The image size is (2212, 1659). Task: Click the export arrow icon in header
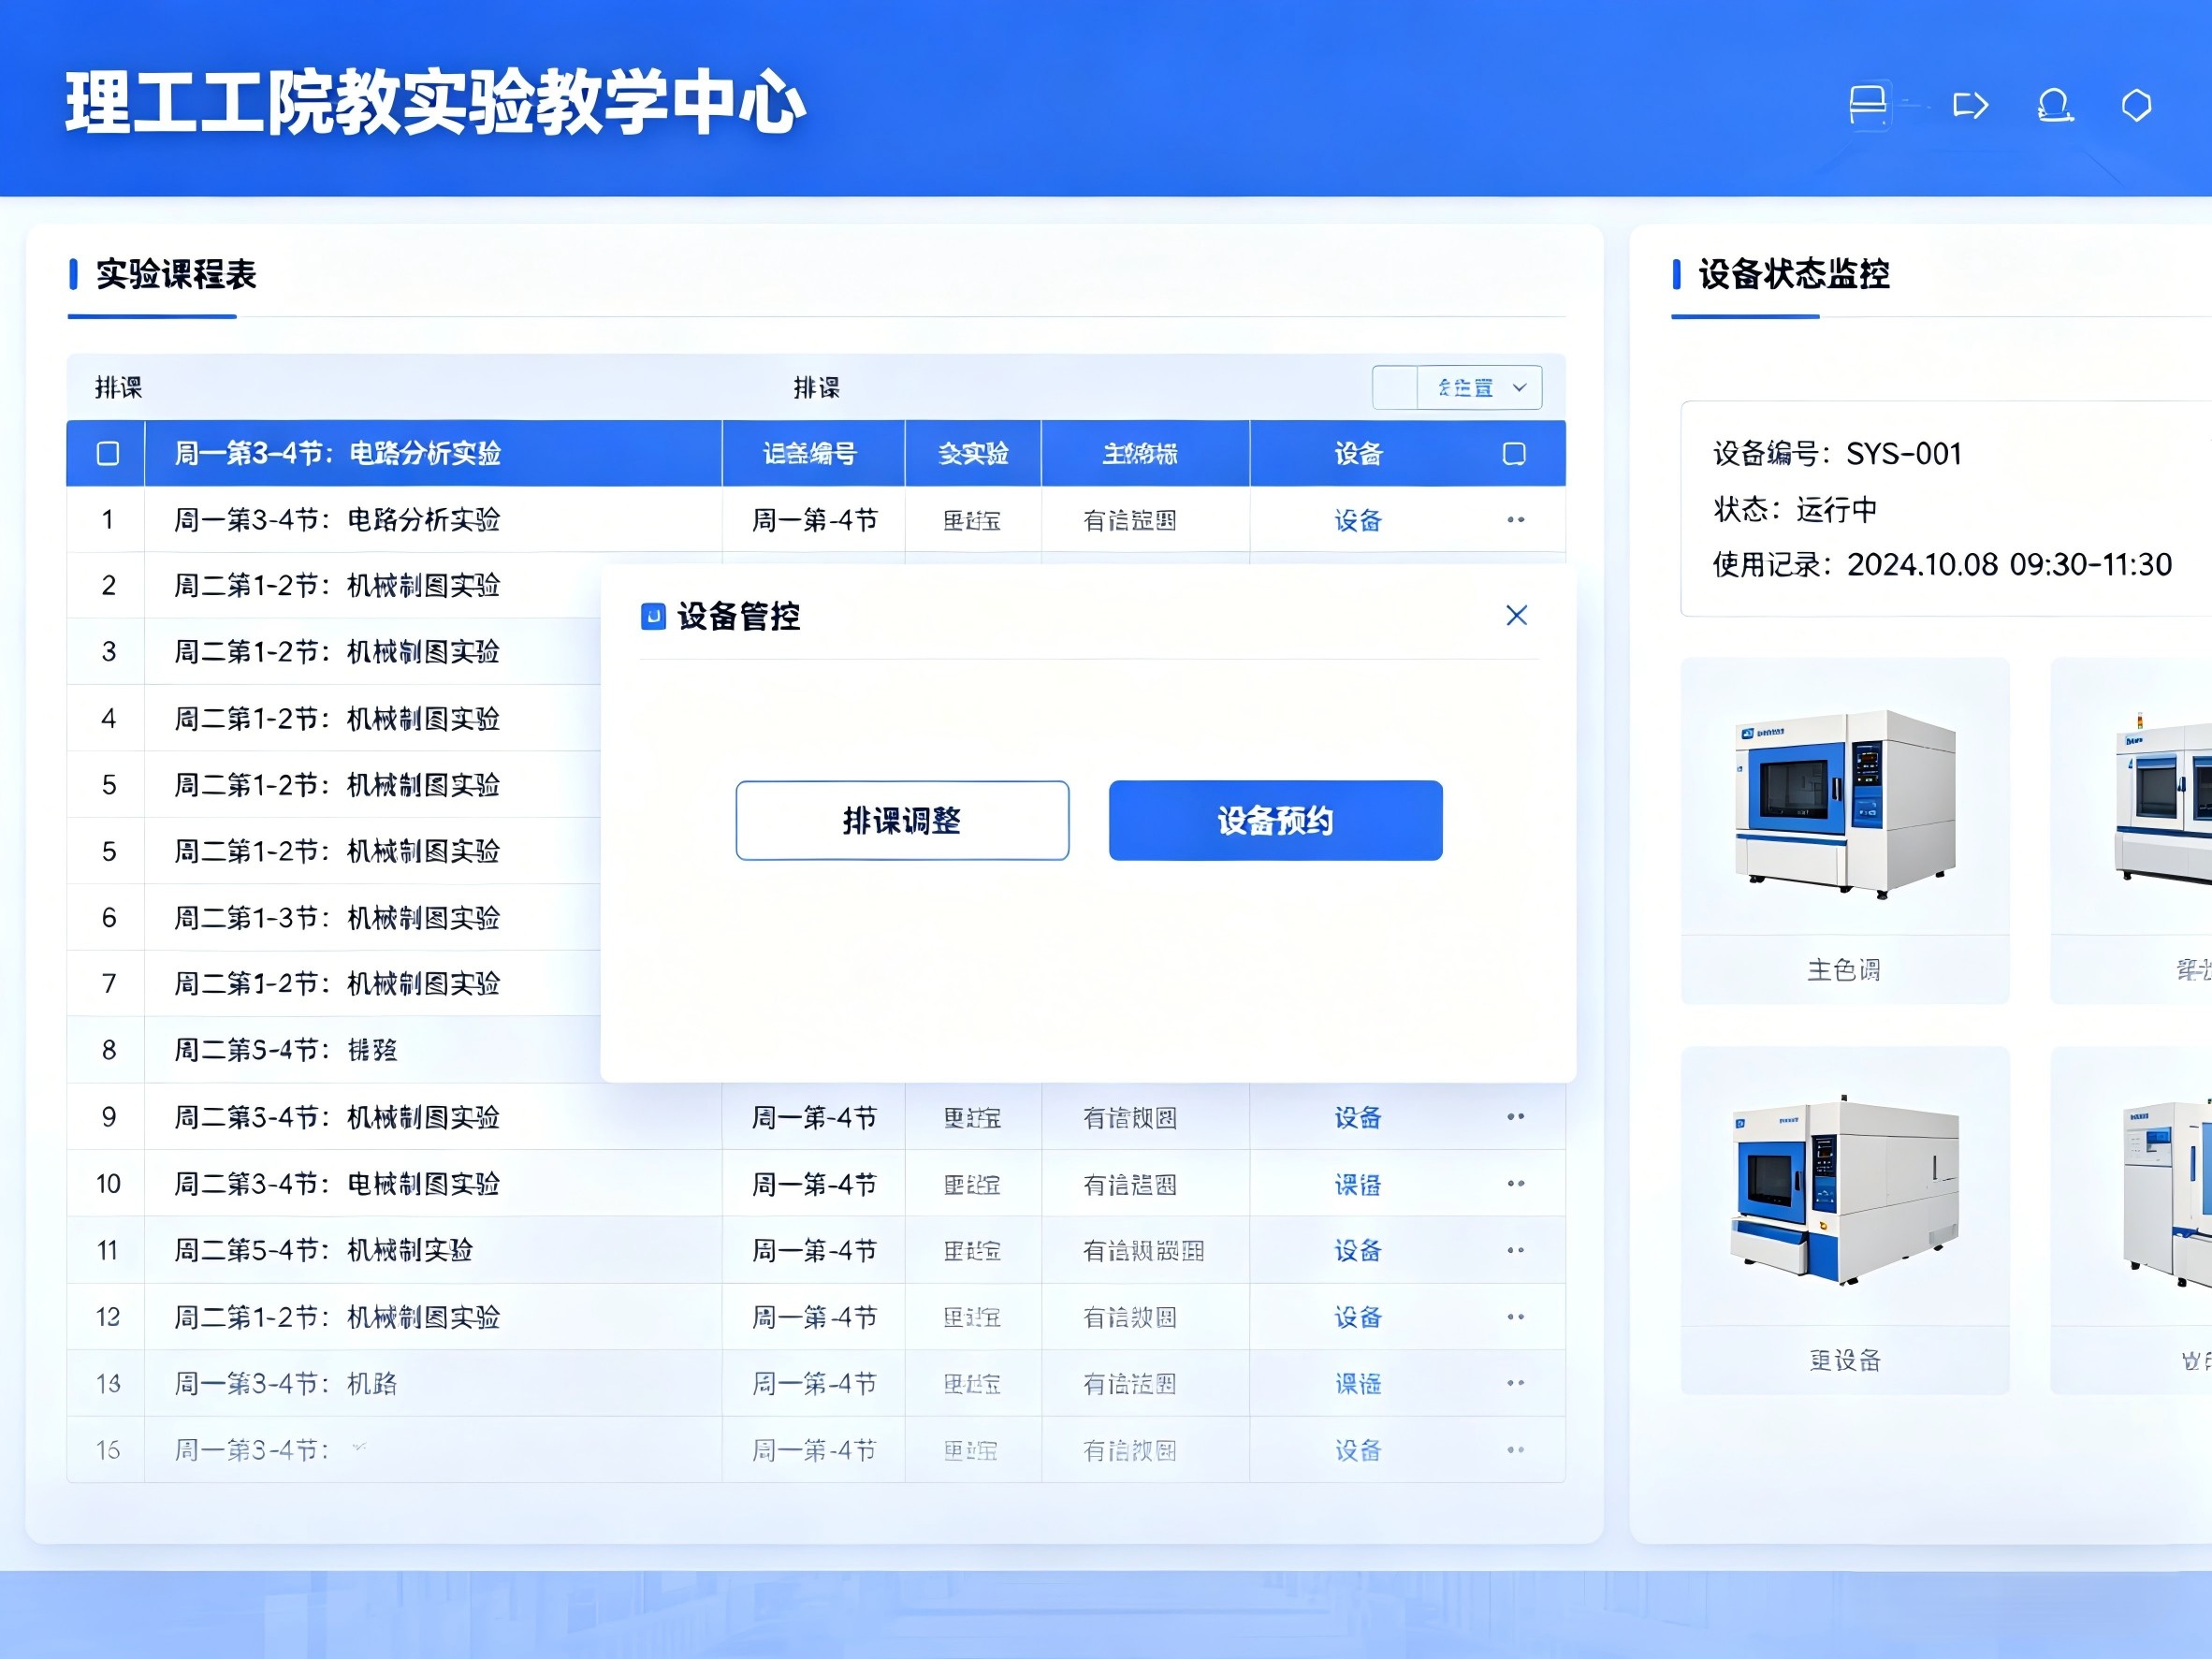click(1970, 105)
